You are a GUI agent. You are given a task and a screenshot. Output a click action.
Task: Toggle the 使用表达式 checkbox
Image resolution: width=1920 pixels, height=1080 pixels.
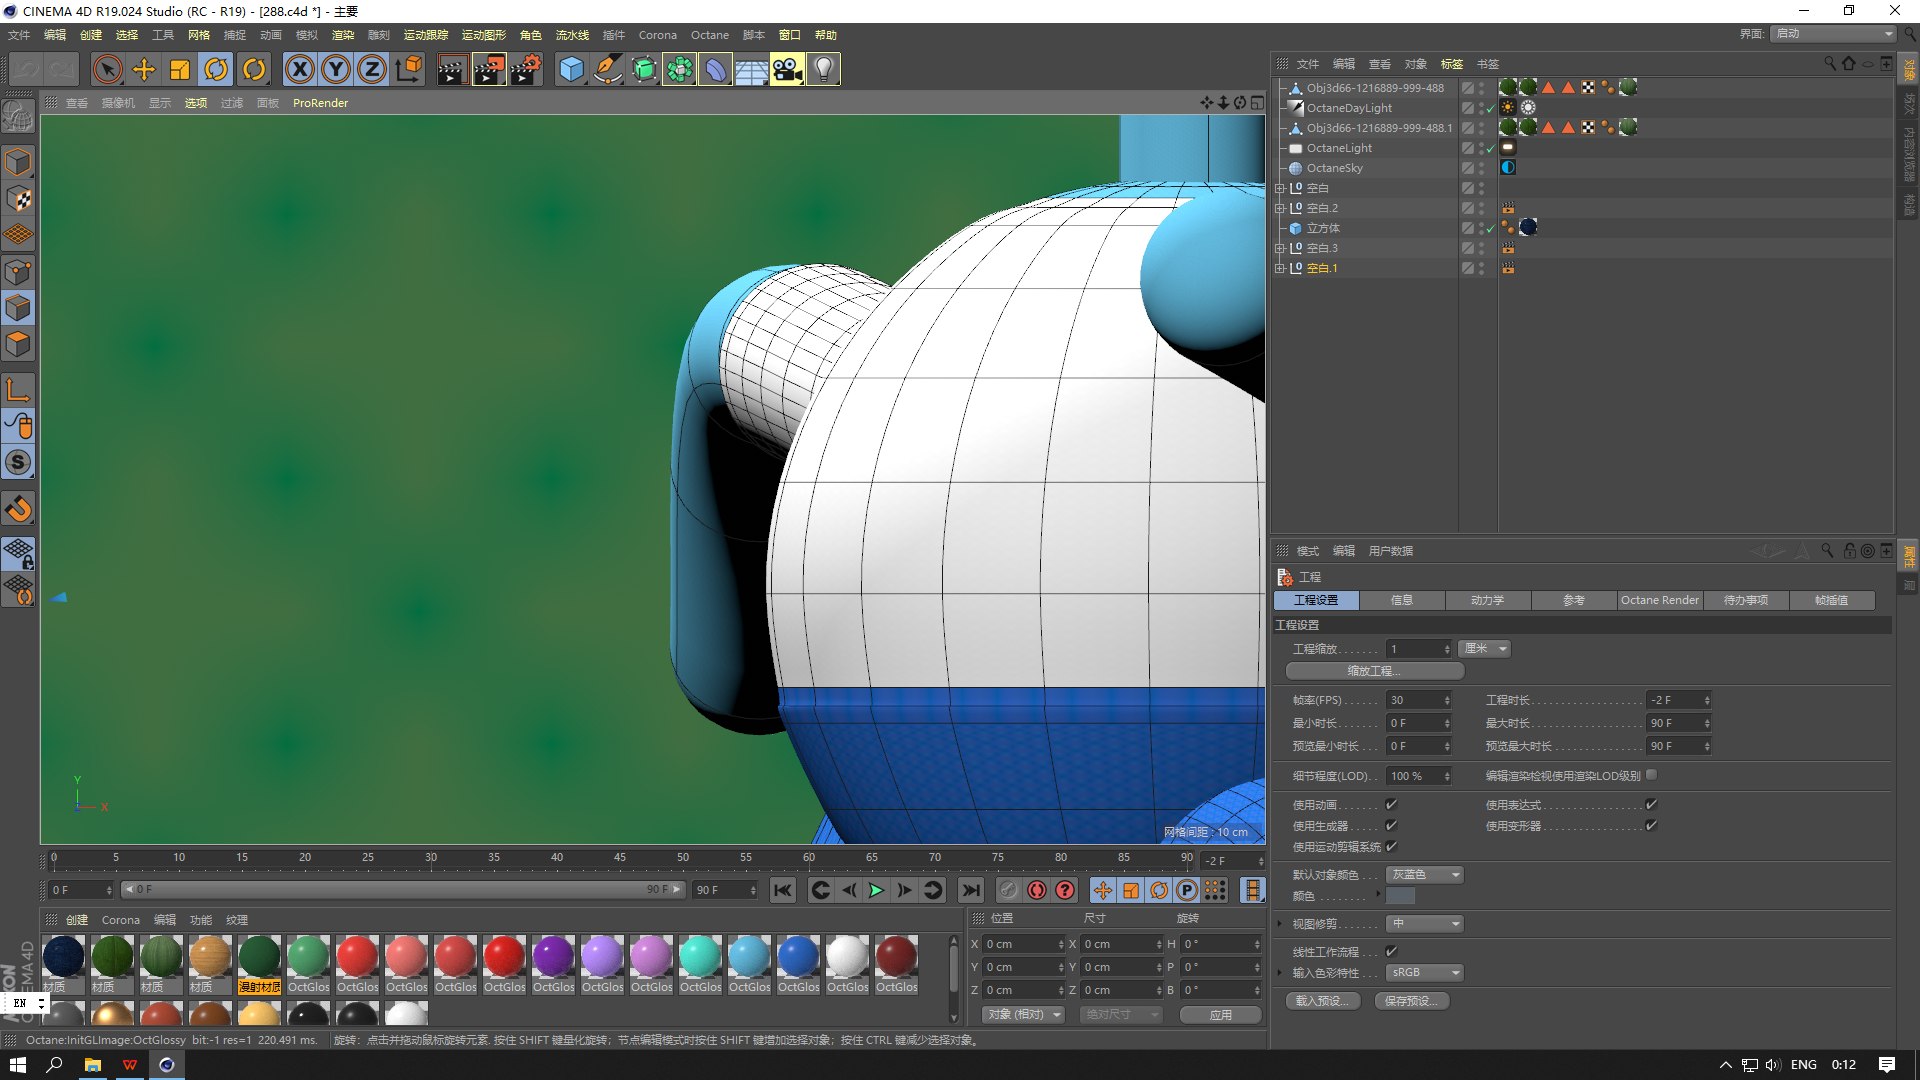click(1651, 804)
